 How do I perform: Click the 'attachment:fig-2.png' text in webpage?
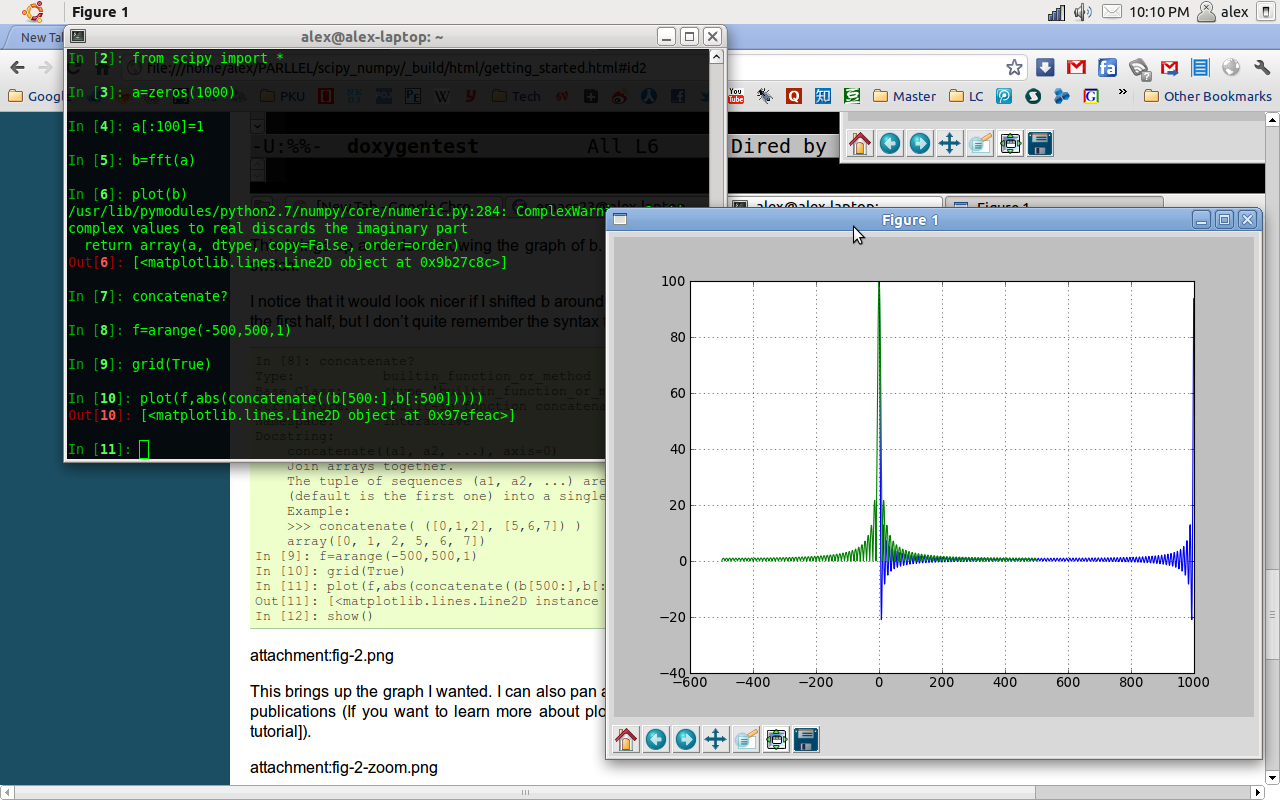pos(322,656)
